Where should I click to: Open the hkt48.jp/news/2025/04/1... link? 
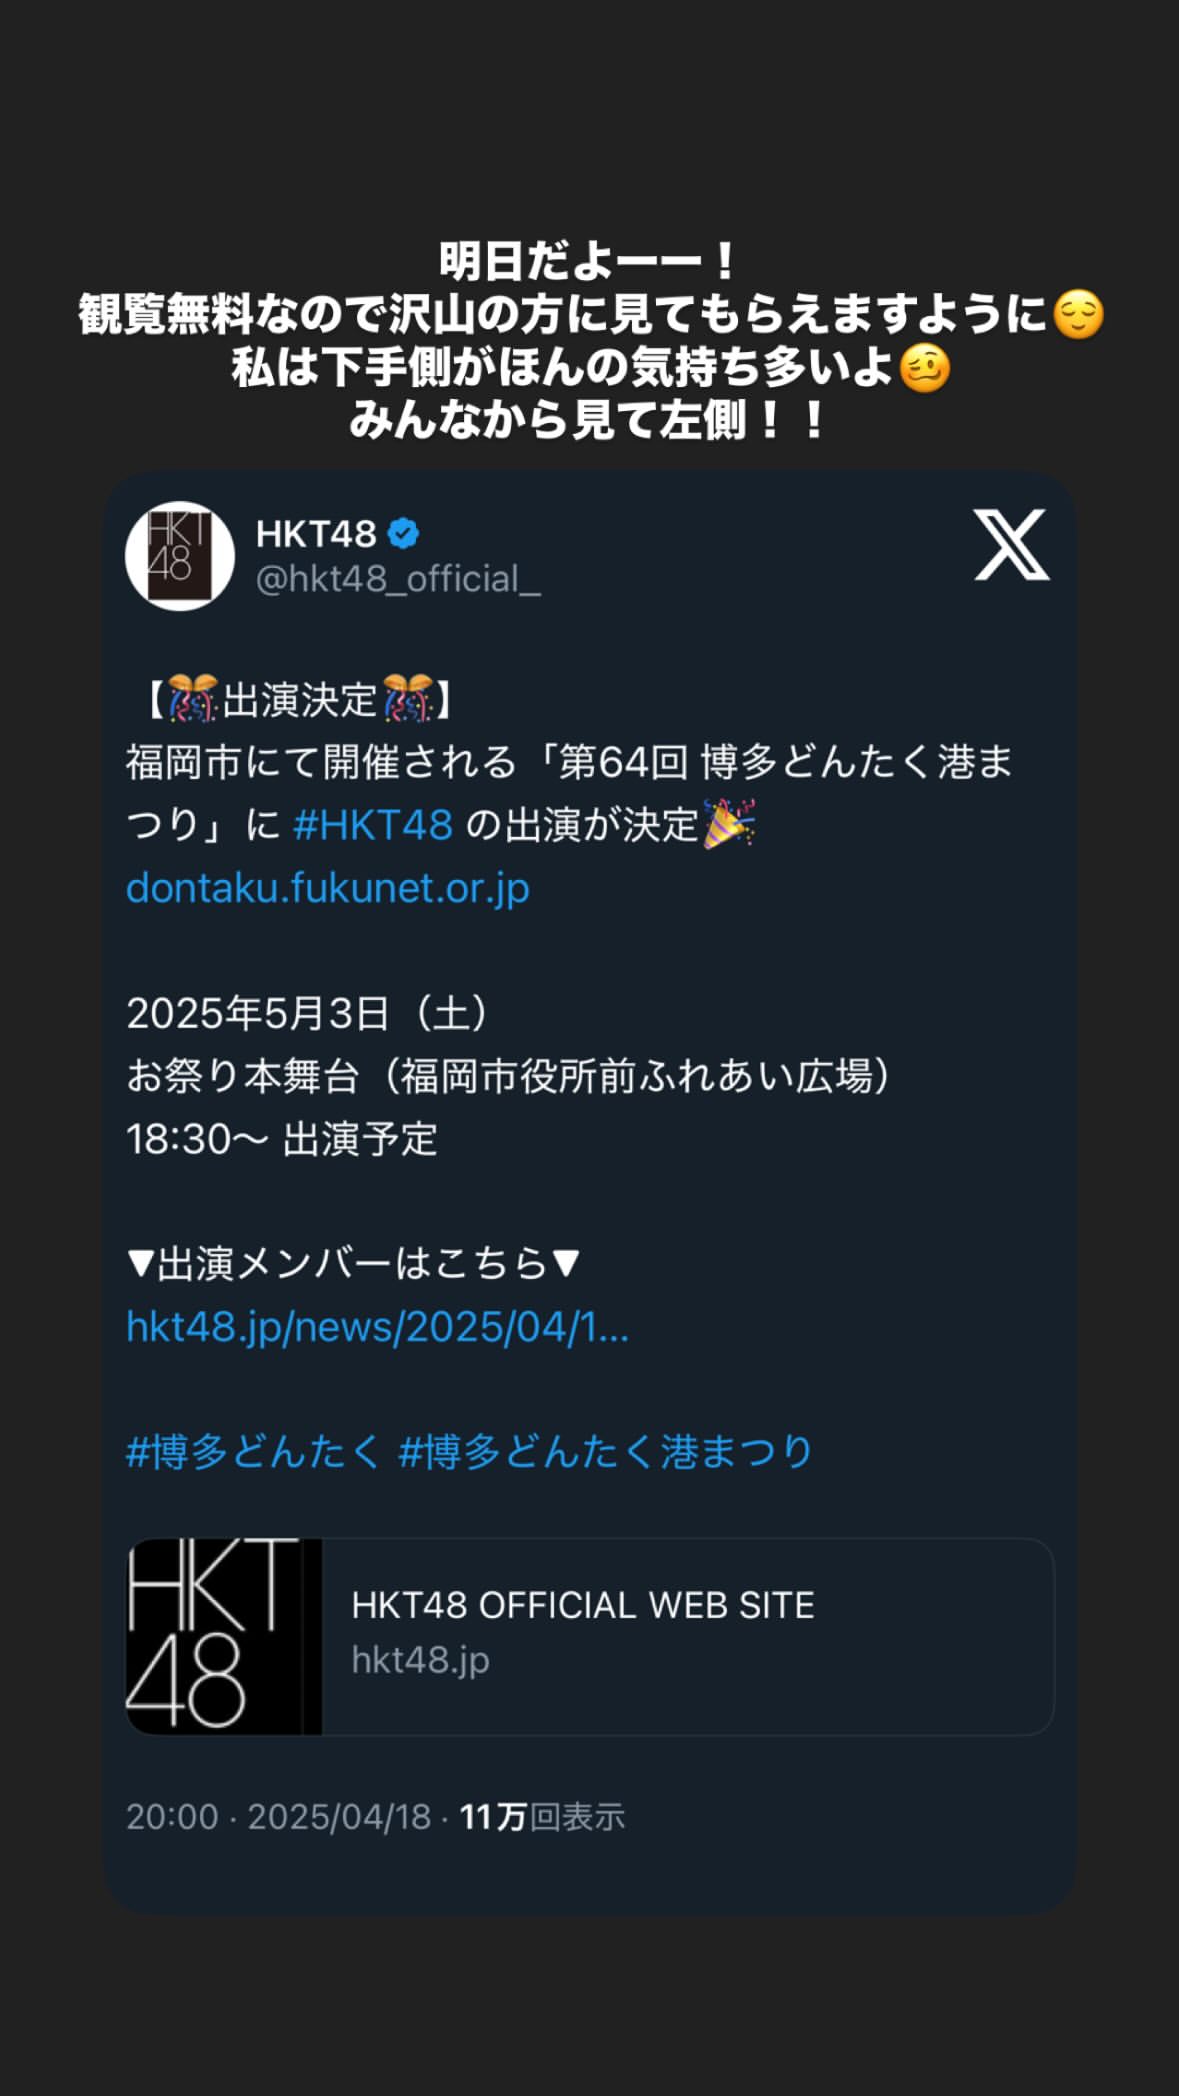[x=377, y=1327]
